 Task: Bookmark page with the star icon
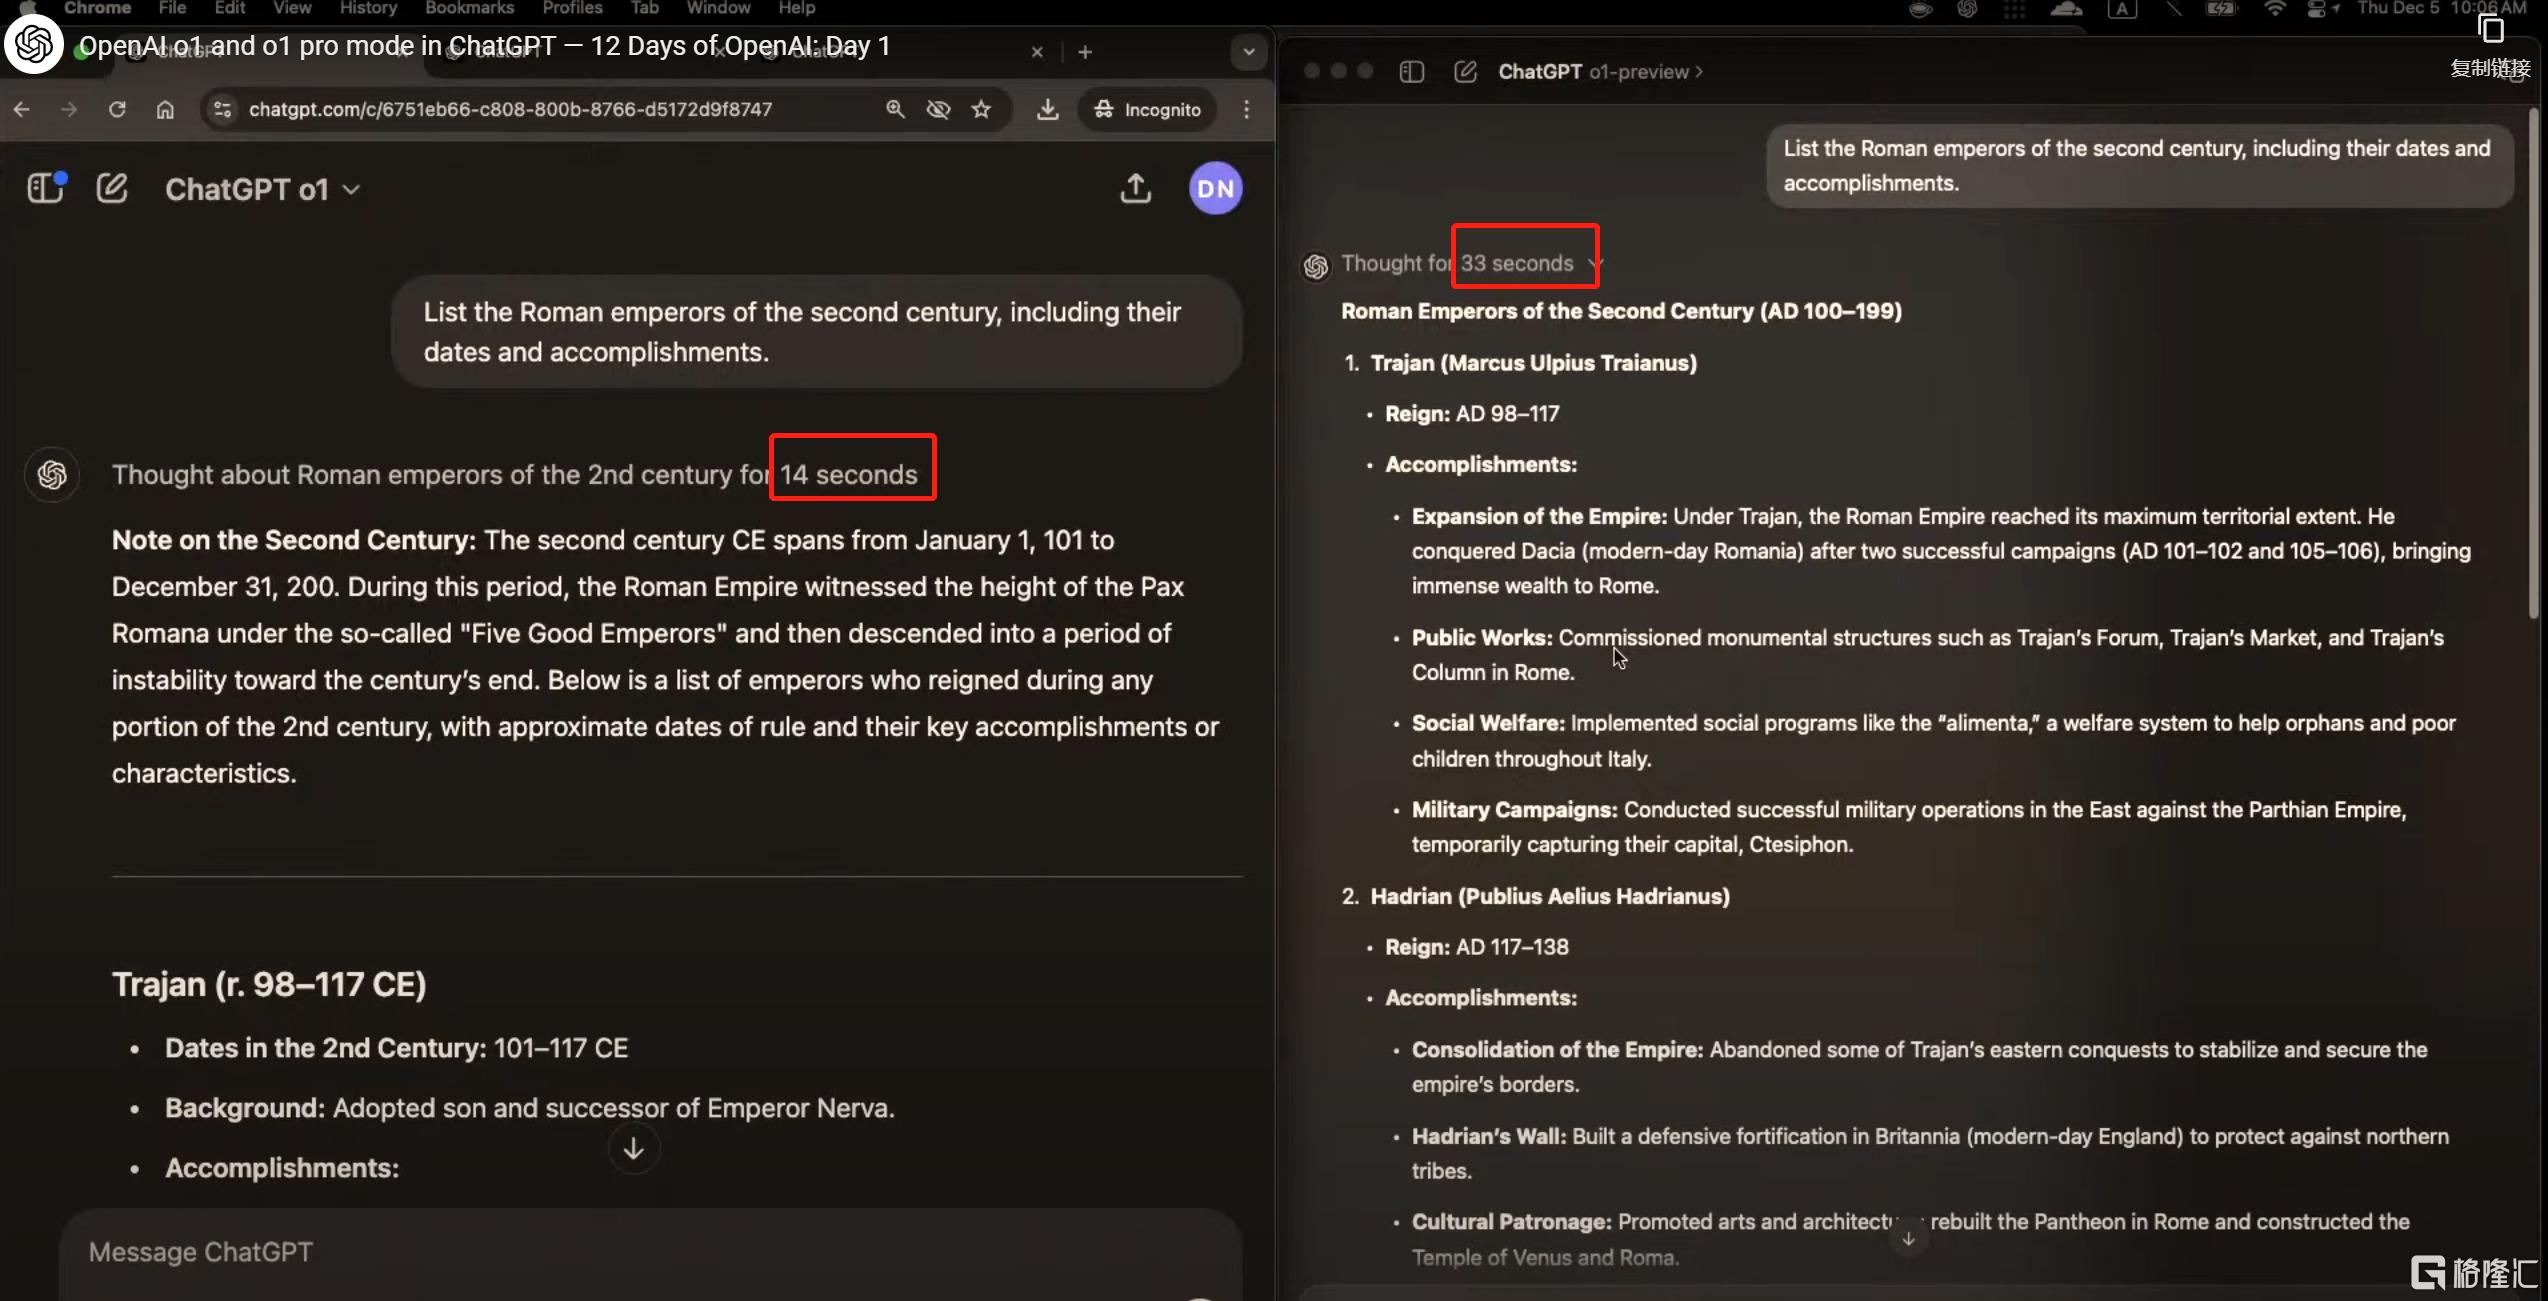pos(981,109)
